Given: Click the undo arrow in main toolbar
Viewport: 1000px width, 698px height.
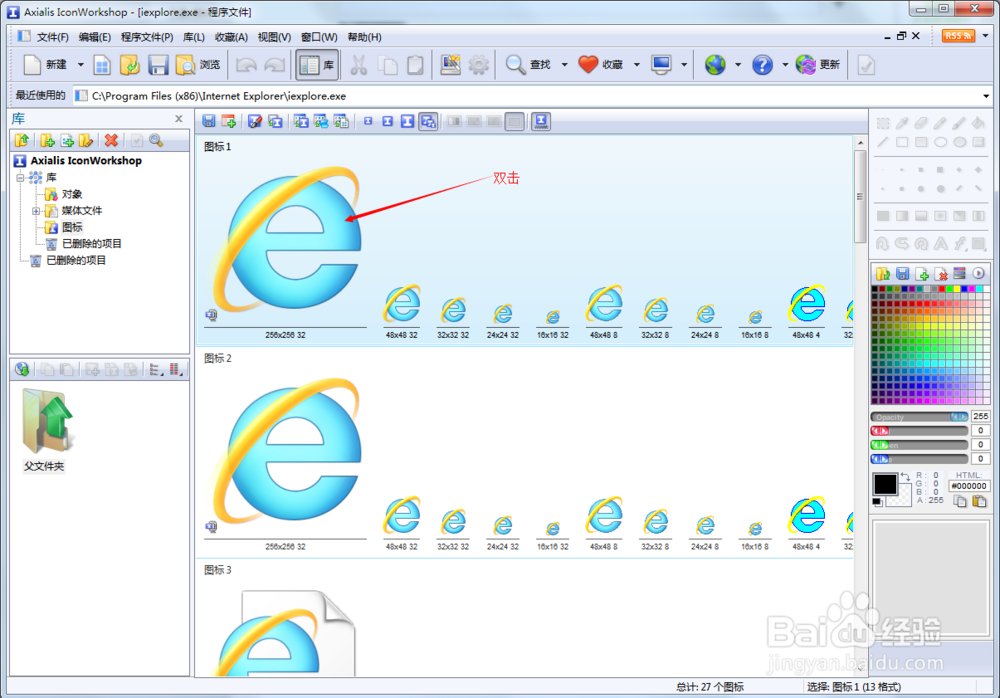Looking at the screenshot, I should pos(246,64).
